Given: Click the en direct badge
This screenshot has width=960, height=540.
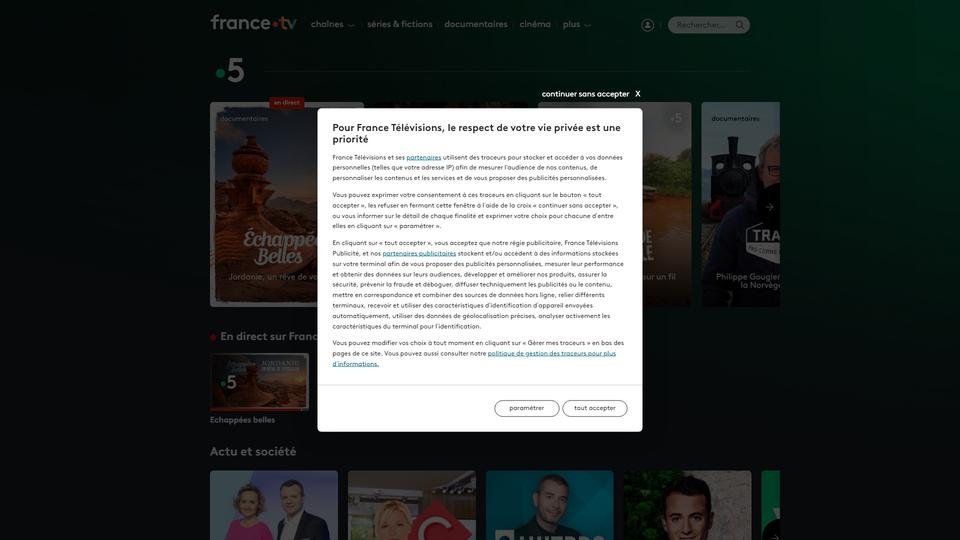Looking at the screenshot, I should (287, 103).
